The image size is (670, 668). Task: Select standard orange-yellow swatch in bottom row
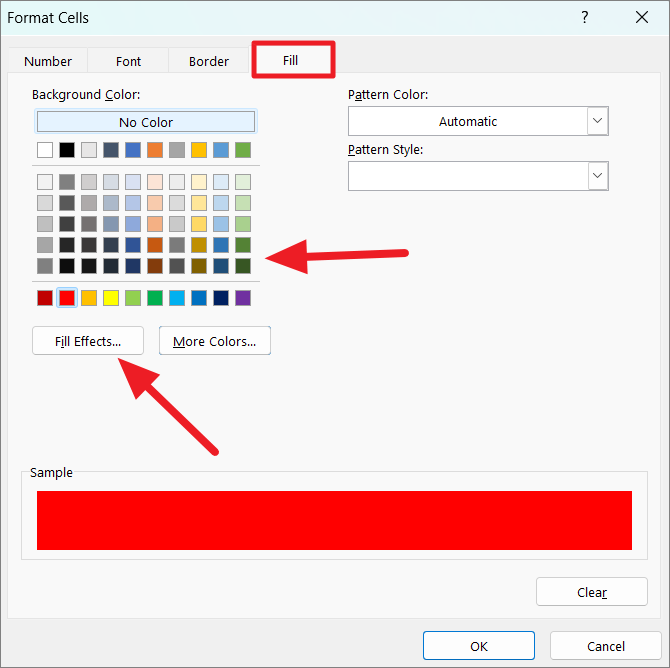[x=89, y=298]
